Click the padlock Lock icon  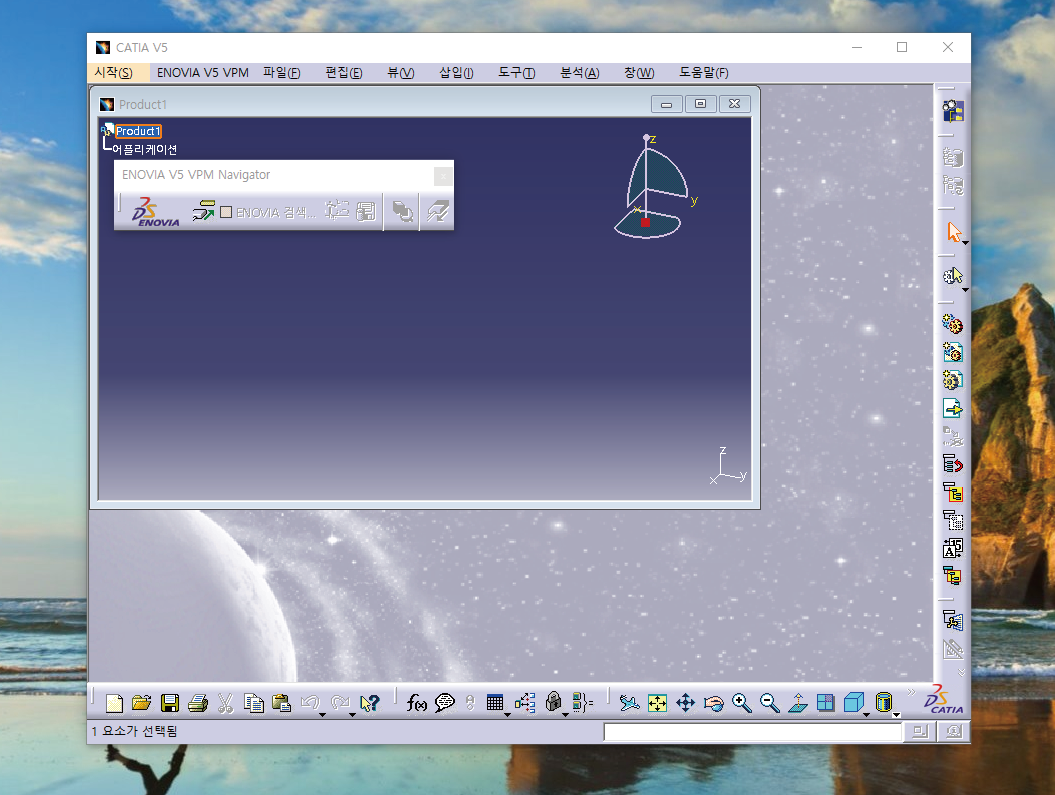[x=553, y=703]
